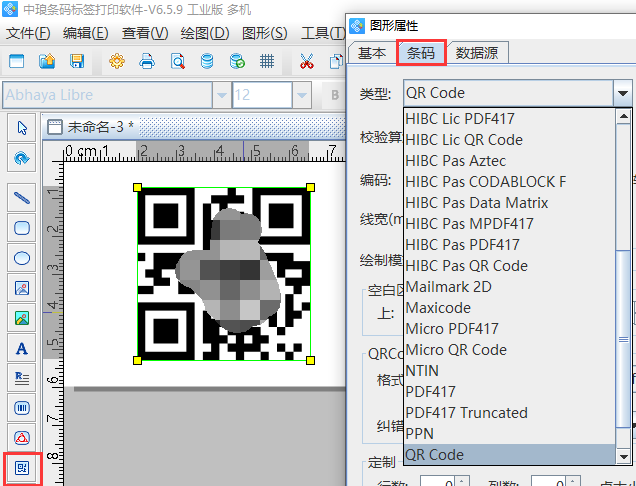Open print preview from toolbar

(177, 62)
